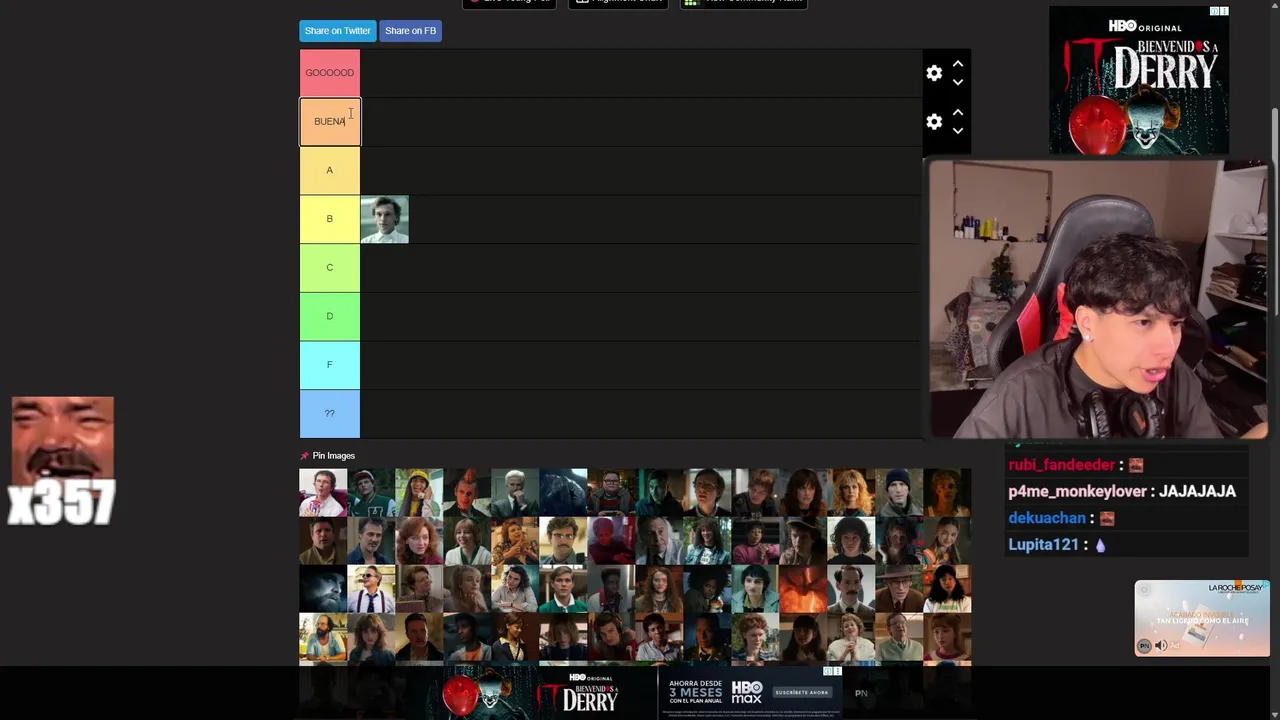The width and height of the screenshot is (1280, 720).
Task: Open the Bienvenidos a Derry top-right ad
Action: pyautogui.click(x=1139, y=81)
